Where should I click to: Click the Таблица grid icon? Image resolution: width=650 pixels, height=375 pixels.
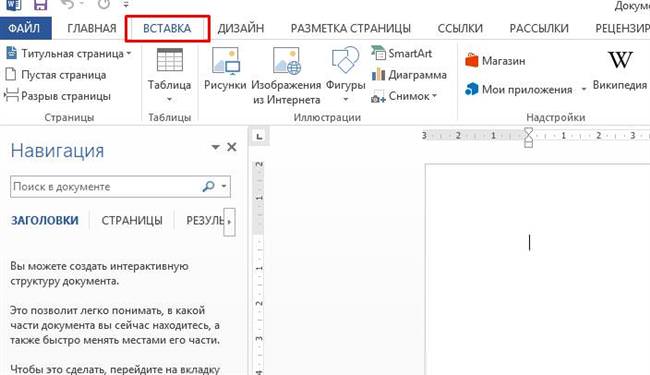click(170, 60)
